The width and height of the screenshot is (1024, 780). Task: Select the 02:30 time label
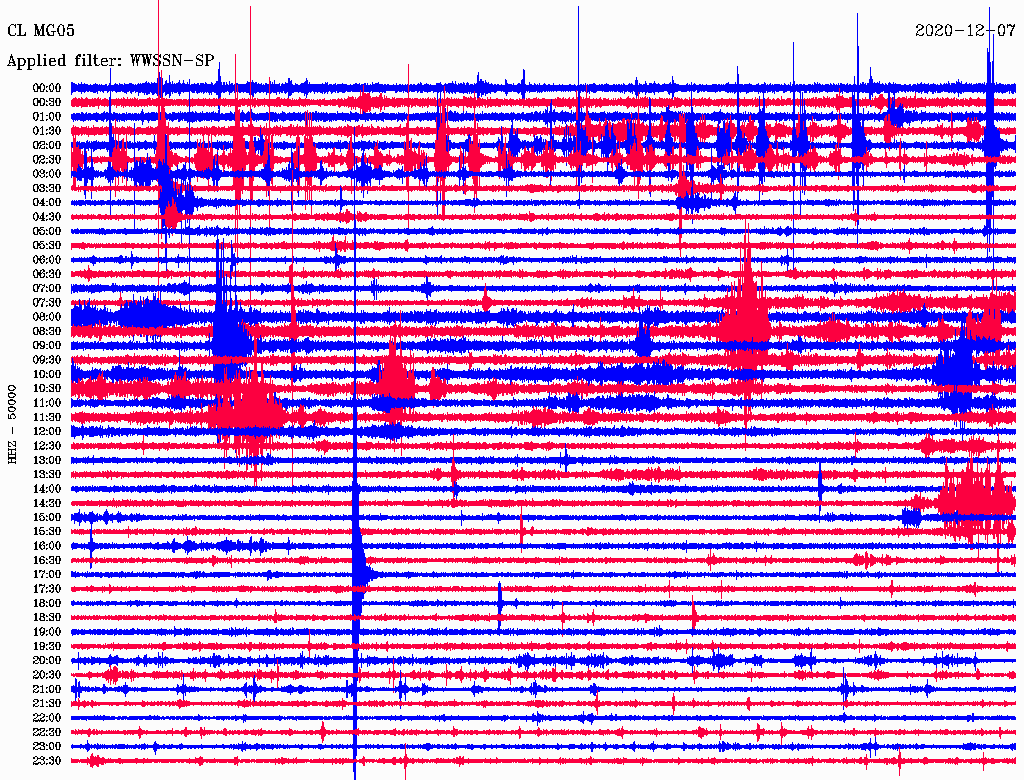pos(46,159)
